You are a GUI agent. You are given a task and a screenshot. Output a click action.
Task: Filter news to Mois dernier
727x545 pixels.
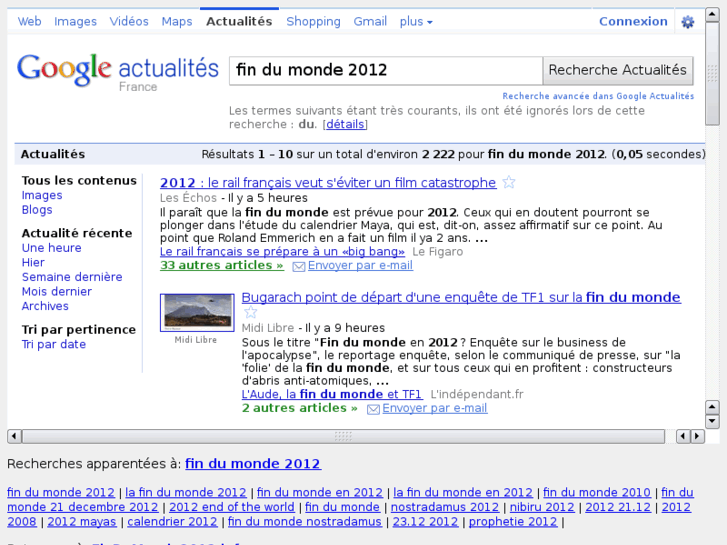57,292
